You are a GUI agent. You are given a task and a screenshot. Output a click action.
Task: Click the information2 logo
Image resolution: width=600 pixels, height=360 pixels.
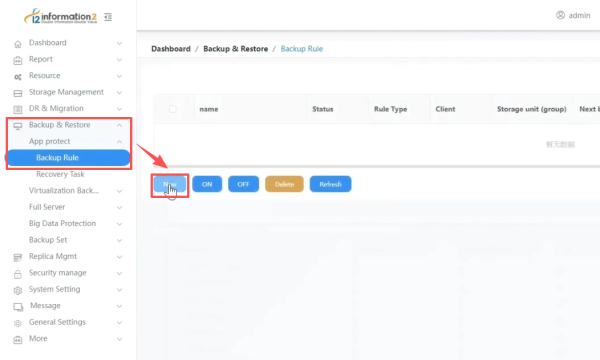[60, 16]
